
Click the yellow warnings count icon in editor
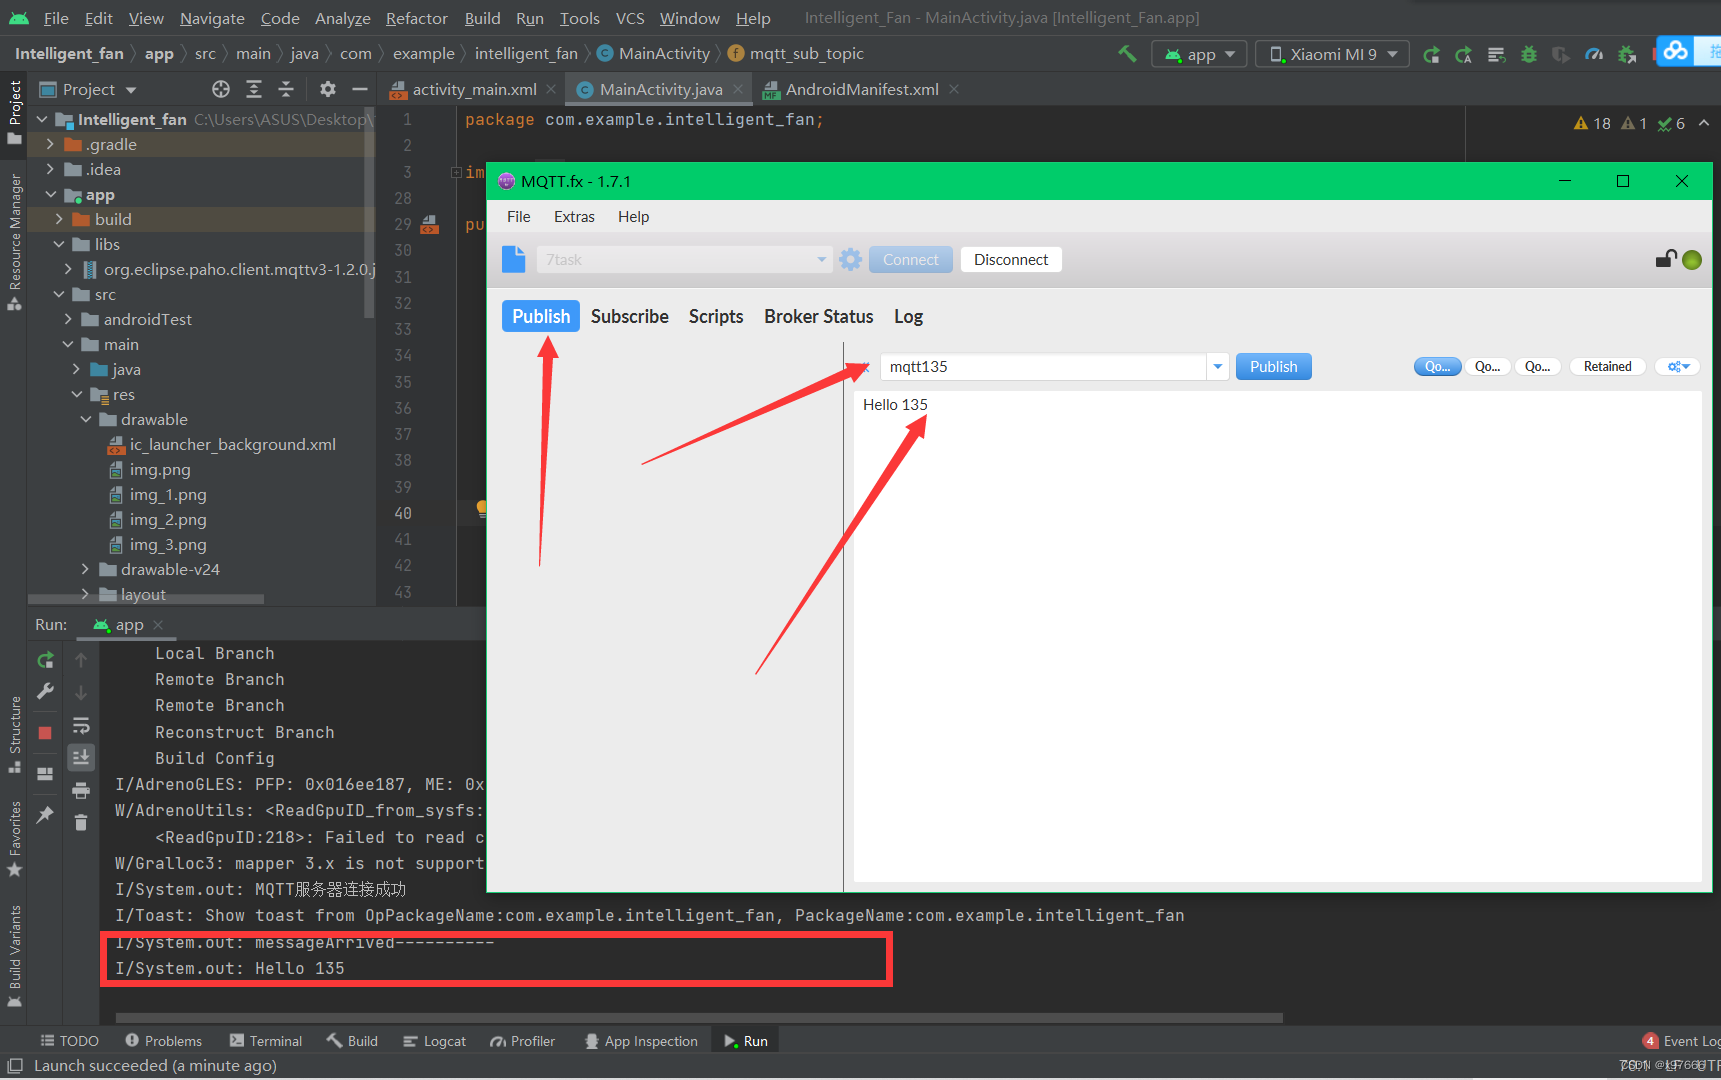tap(1592, 123)
